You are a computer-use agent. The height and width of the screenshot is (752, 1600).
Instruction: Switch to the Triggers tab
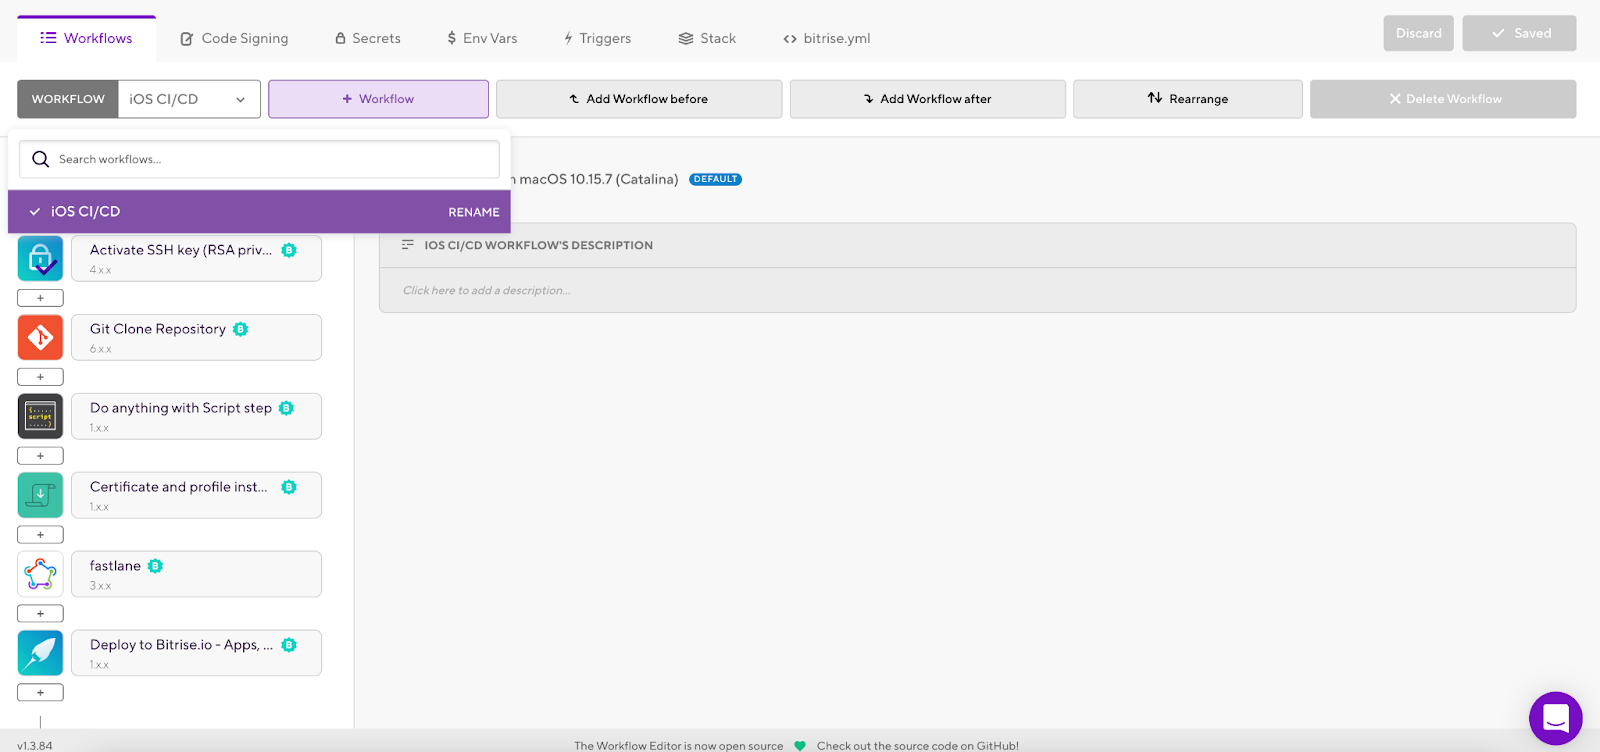597,38
